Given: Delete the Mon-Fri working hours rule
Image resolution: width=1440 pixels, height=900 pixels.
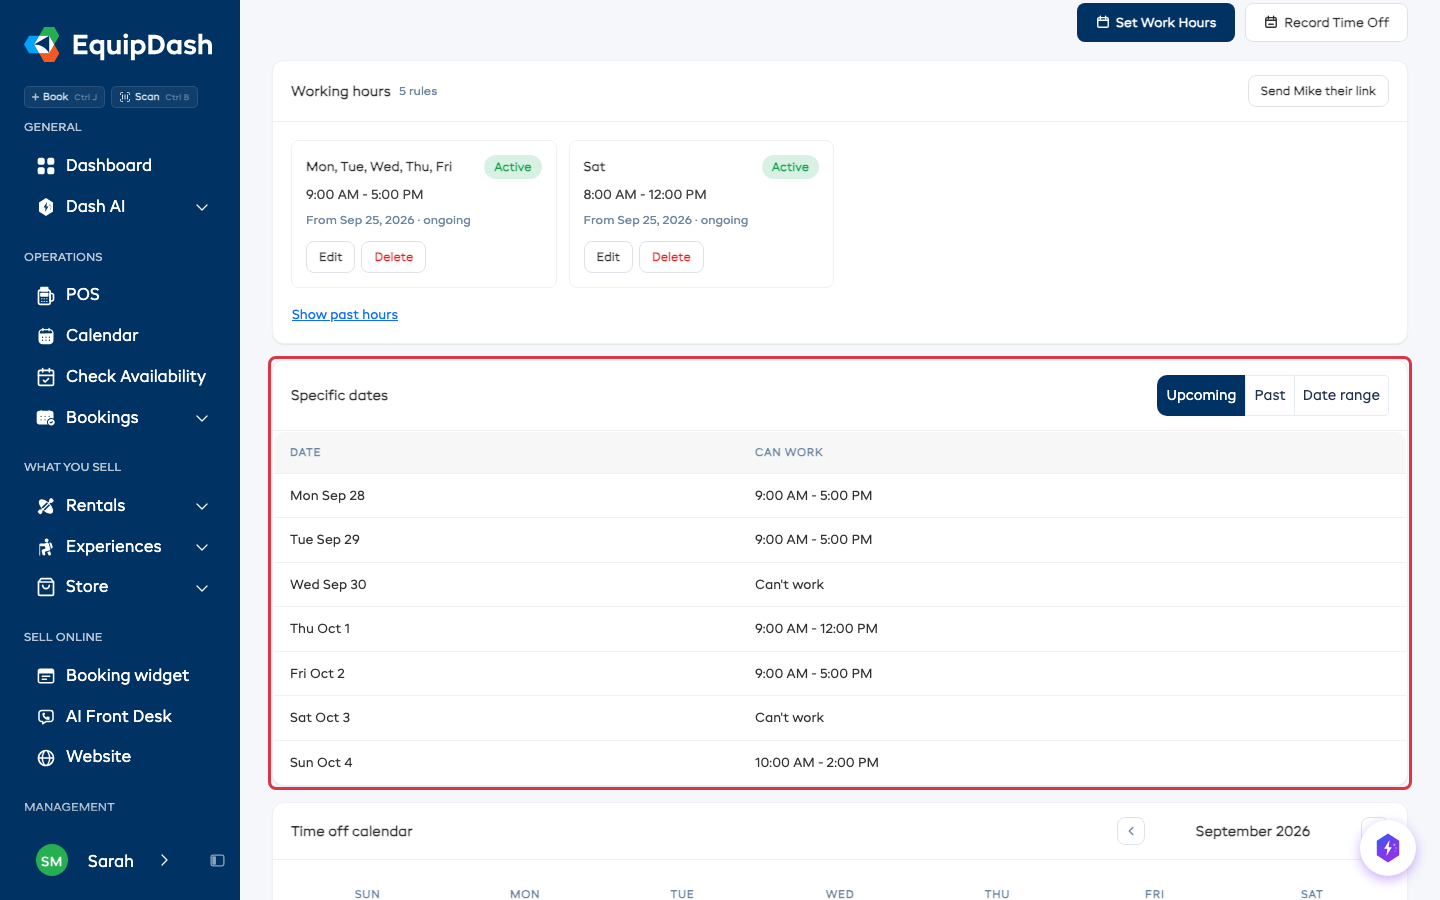Looking at the screenshot, I should [x=393, y=257].
